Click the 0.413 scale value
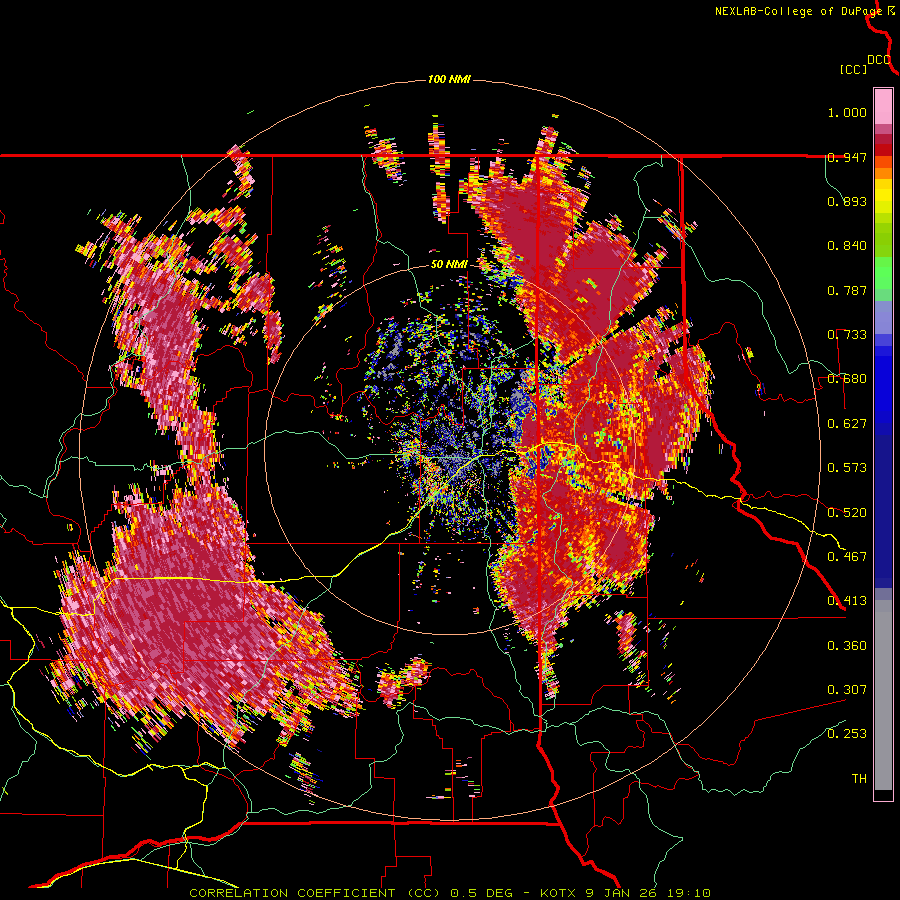The image size is (900, 900). tap(847, 601)
